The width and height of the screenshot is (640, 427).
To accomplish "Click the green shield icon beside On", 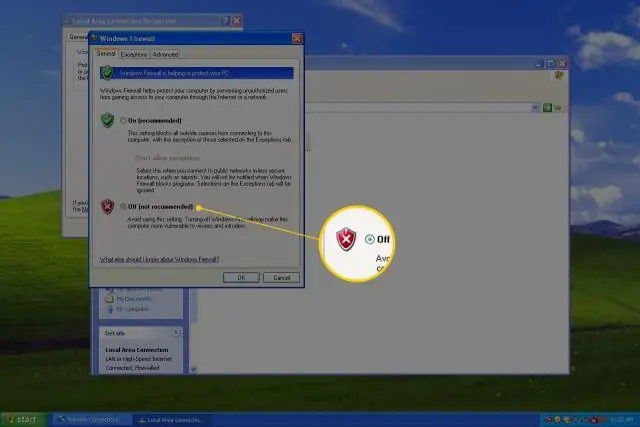I will point(108,120).
